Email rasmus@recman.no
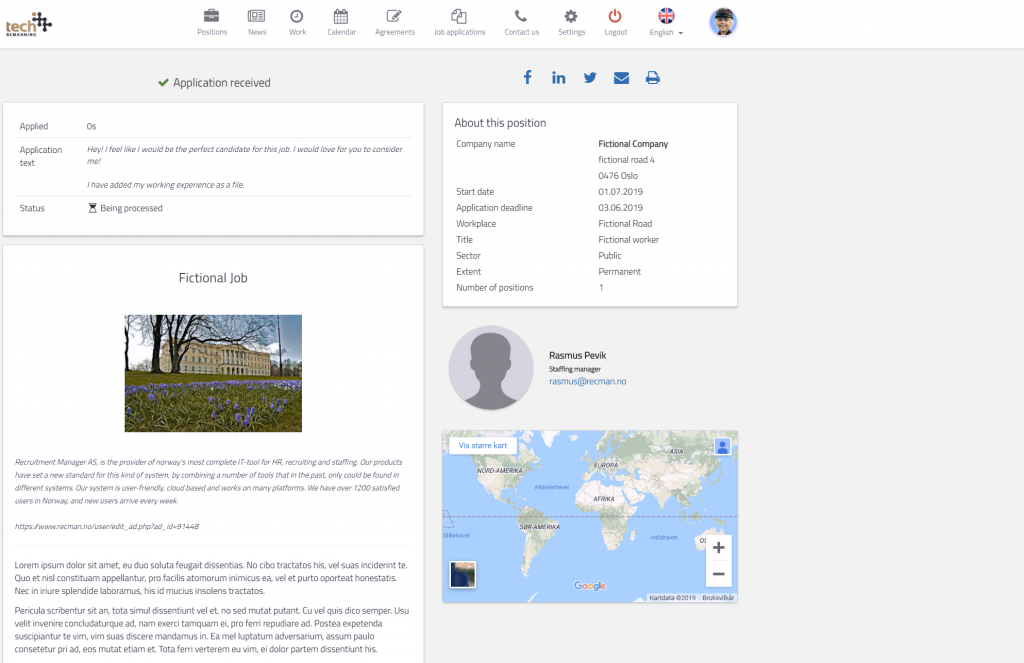Screen dimensions: 1024x663 [x=587, y=382]
